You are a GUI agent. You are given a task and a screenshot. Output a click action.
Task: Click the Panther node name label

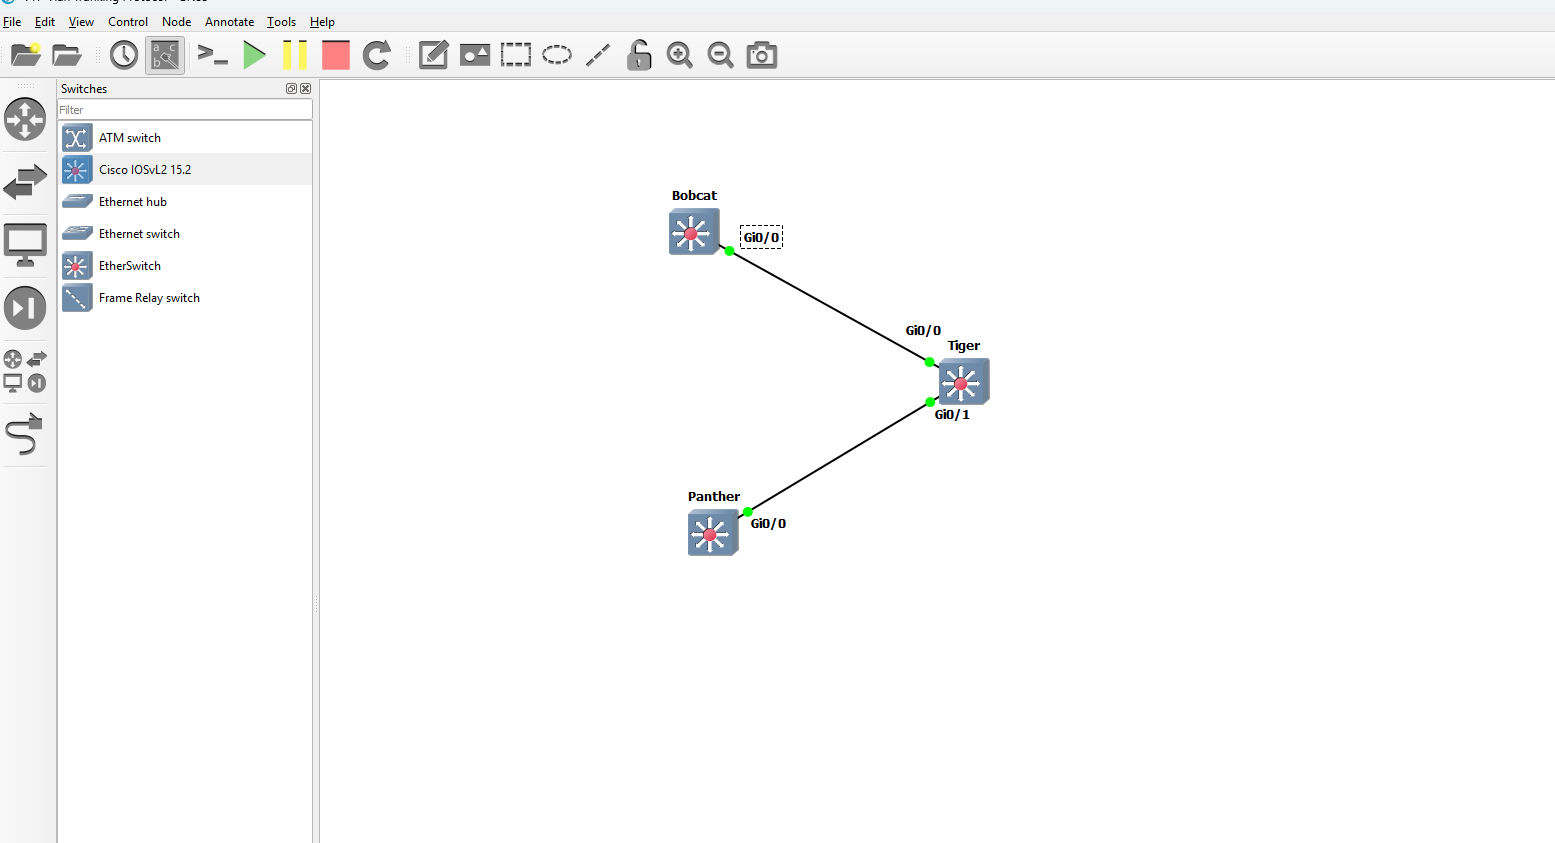[x=714, y=496]
